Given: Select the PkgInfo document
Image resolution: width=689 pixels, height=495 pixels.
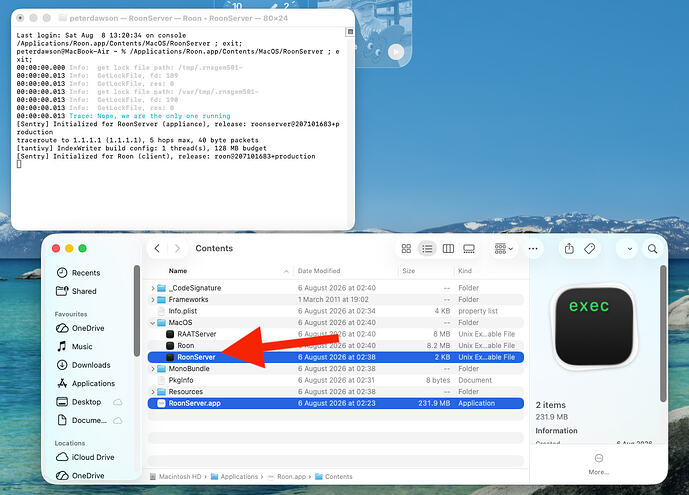Looking at the screenshot, I should (336, 380).
